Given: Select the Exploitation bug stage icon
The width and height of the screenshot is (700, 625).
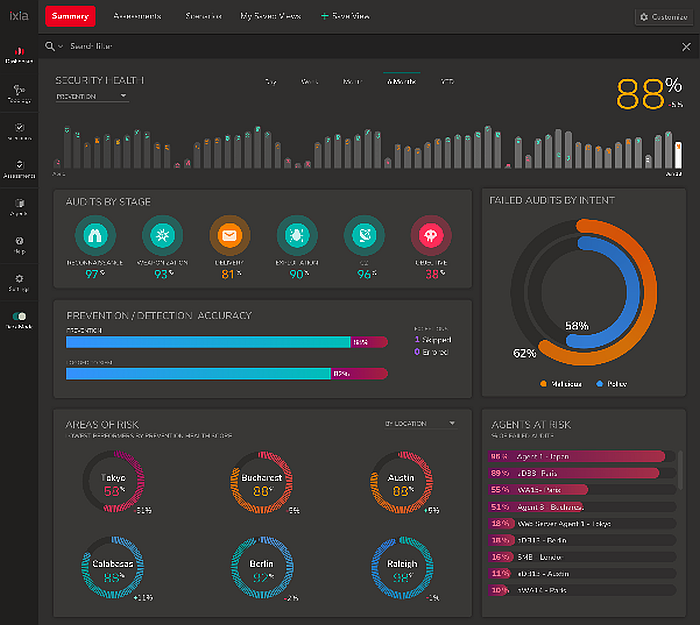Looking at the screenshot, I should pos(296,236).
